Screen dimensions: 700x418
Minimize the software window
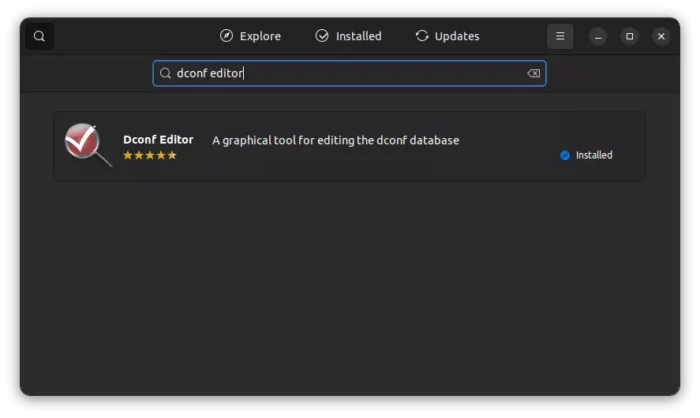[x=598, y=36]
